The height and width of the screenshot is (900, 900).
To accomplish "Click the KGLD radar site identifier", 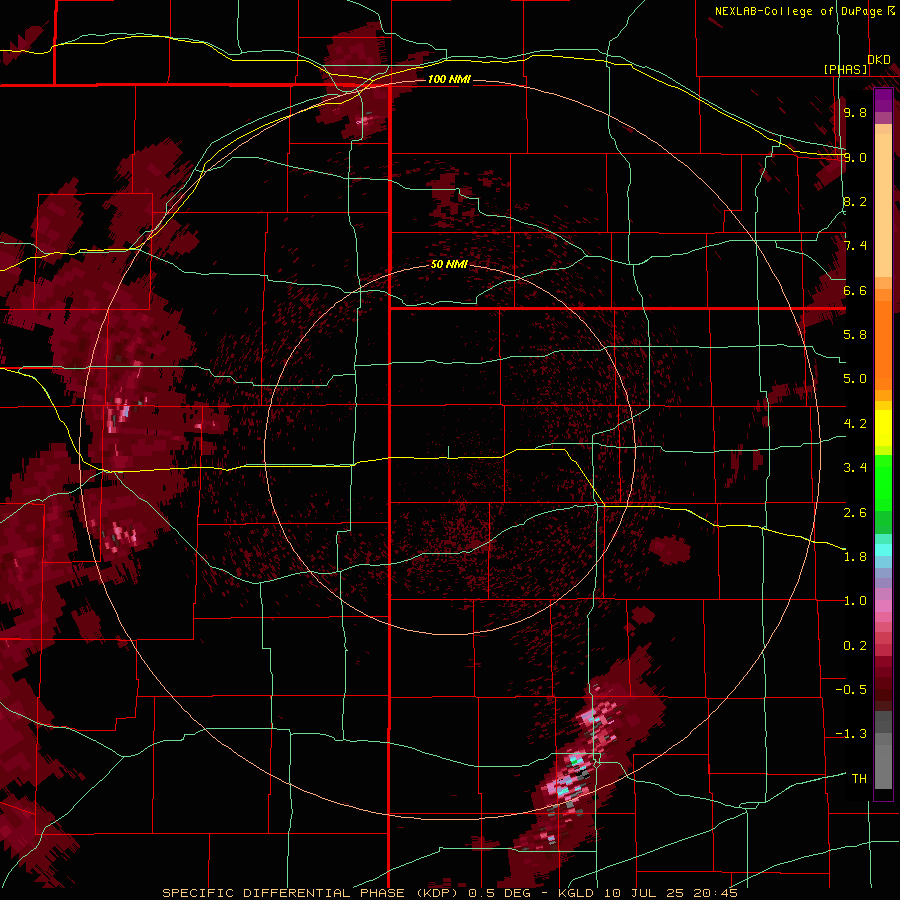I will (577, 893).
